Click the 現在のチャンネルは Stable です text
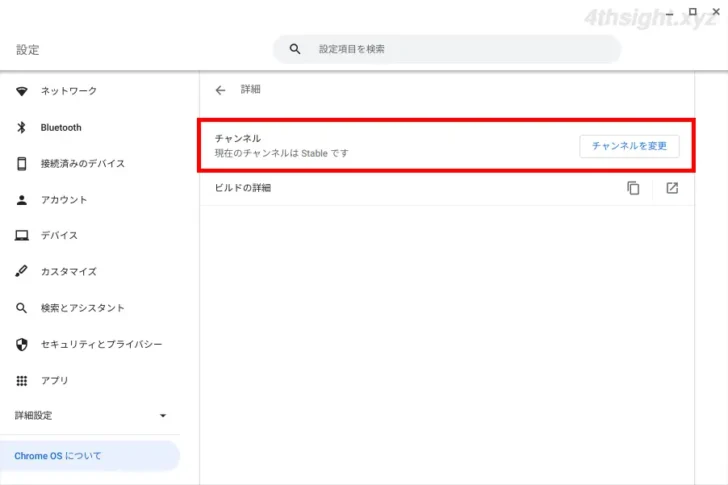Screen dimensions: 728x485 coord(281,153)
